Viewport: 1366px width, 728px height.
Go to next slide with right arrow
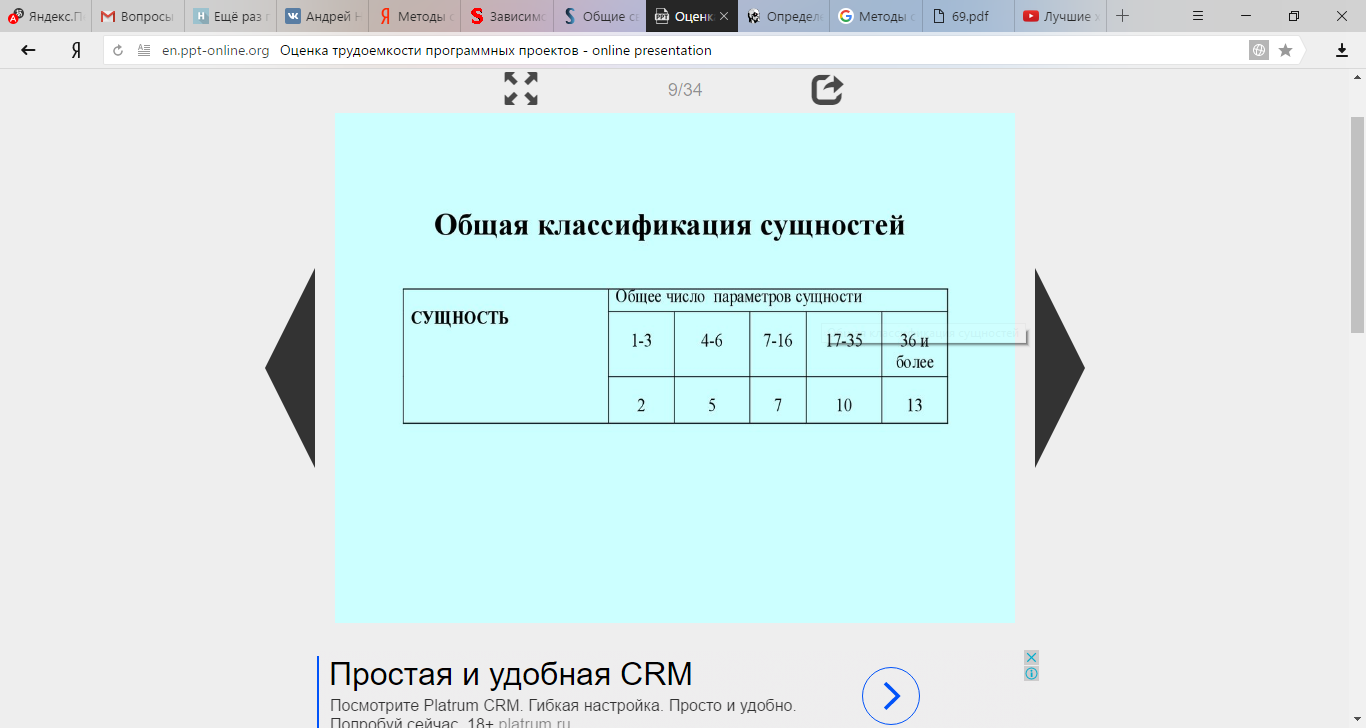(1060, 368)
